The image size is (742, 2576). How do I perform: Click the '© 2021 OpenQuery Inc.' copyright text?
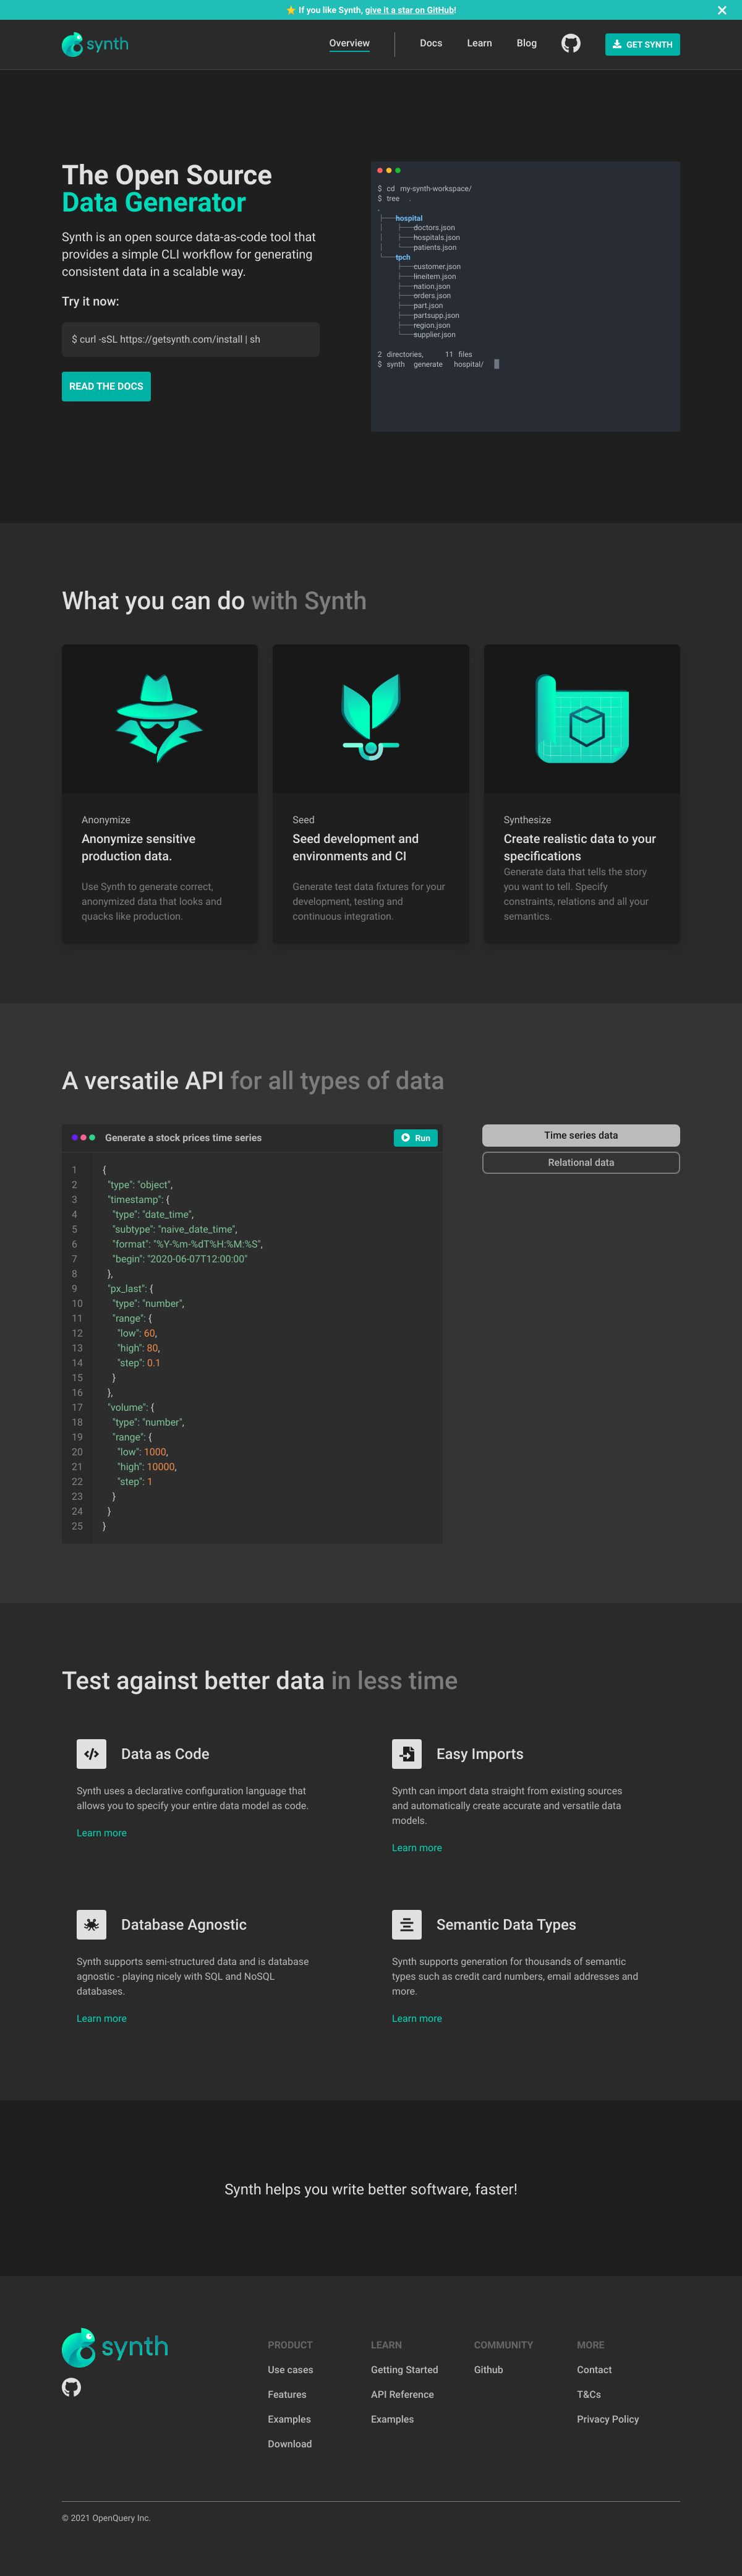click(x=106, y=2518)
